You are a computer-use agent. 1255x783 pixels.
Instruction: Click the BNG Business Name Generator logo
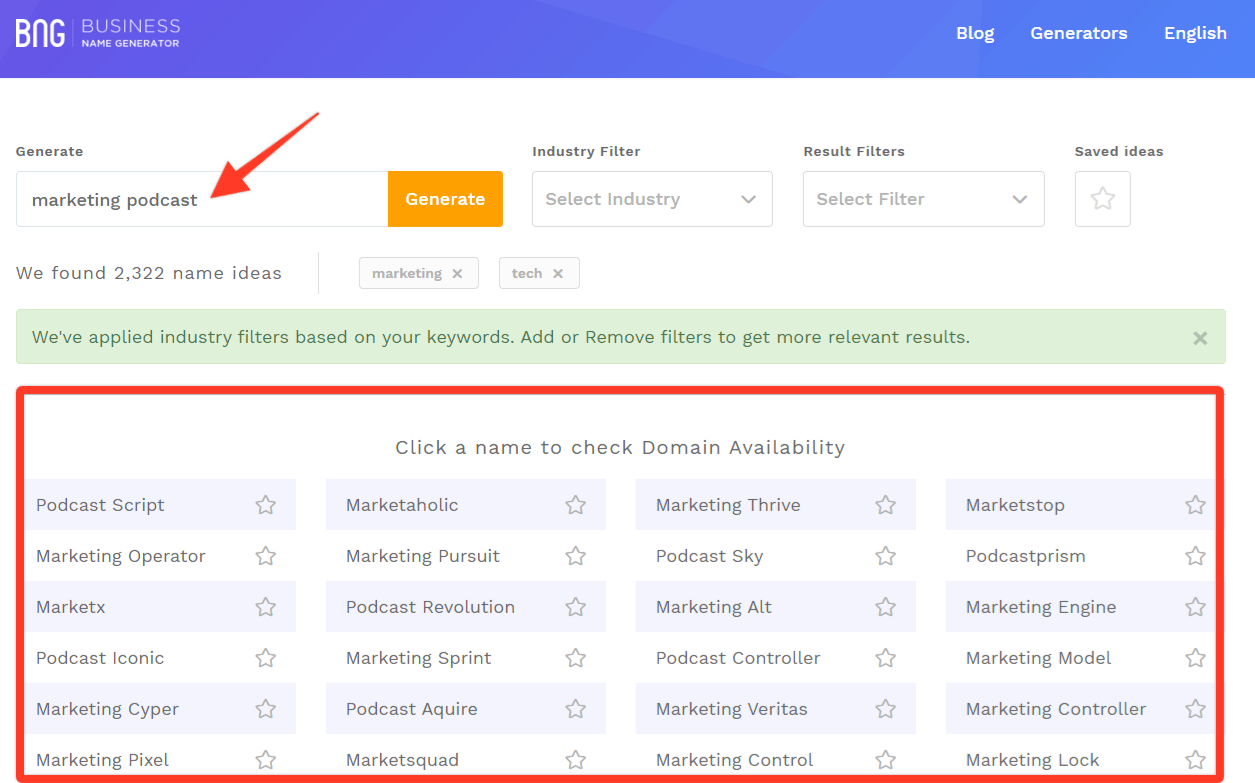pyautogui.click(x=98, y=33)
